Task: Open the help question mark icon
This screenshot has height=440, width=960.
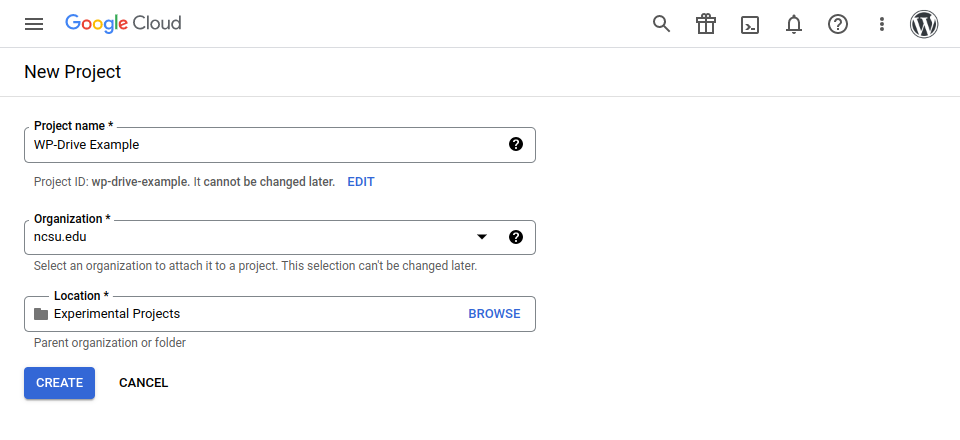Action: pyautogui.click(x=838, y=24)
